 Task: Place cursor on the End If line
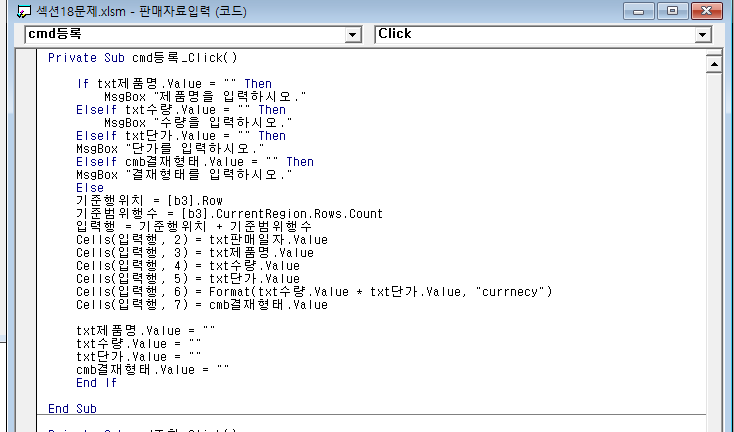tap(96, 383)
